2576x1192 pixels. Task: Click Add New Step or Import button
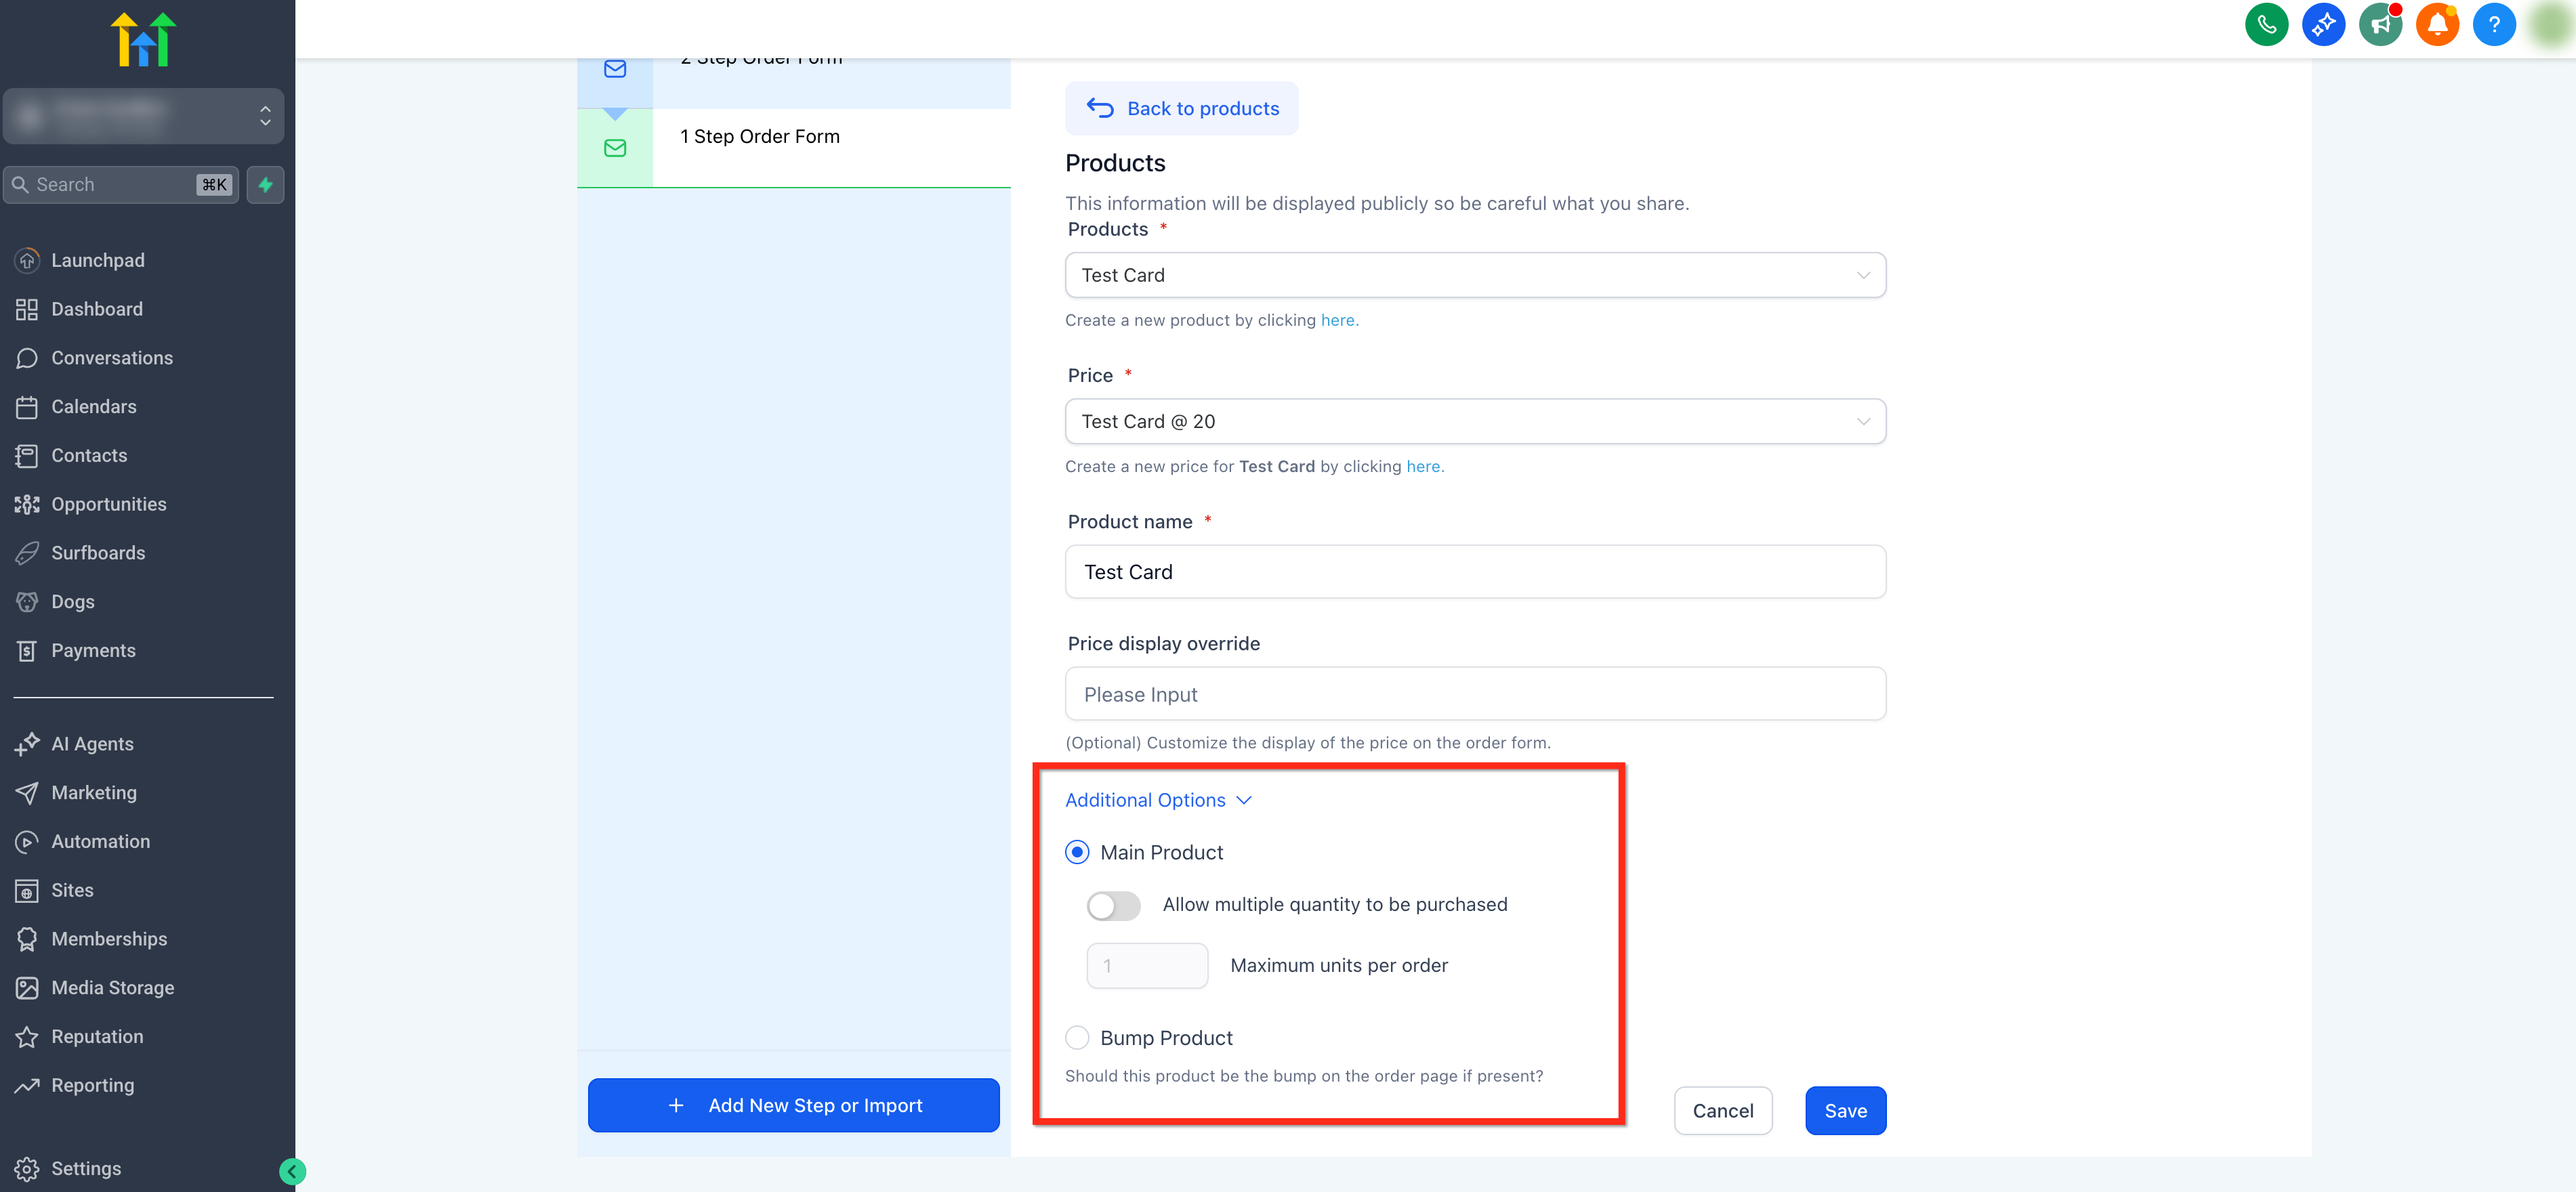click(x=793, y=1105)
